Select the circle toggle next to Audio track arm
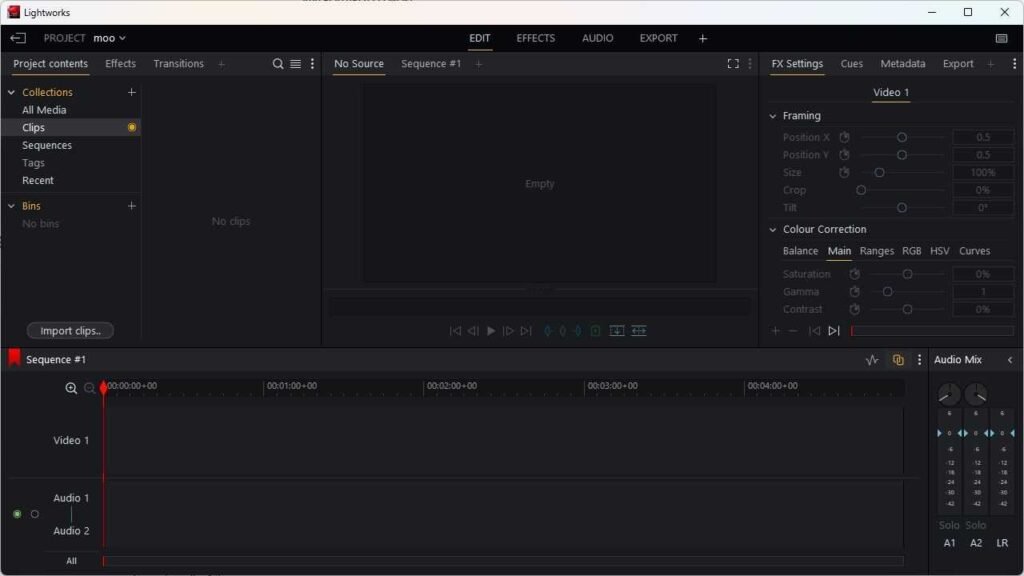This screenshot has height=576, width=1024. coord(35,513)
